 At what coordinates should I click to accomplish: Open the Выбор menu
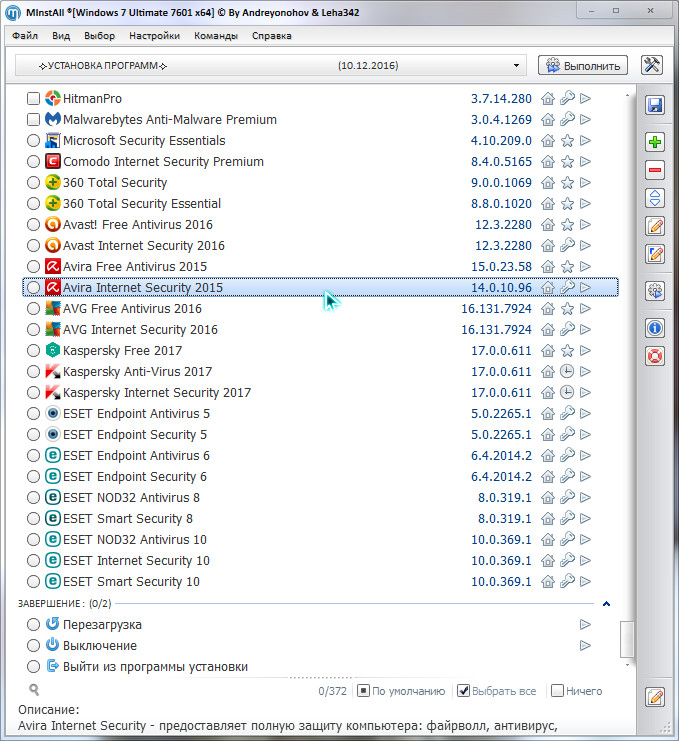click(x=99, y=35)
